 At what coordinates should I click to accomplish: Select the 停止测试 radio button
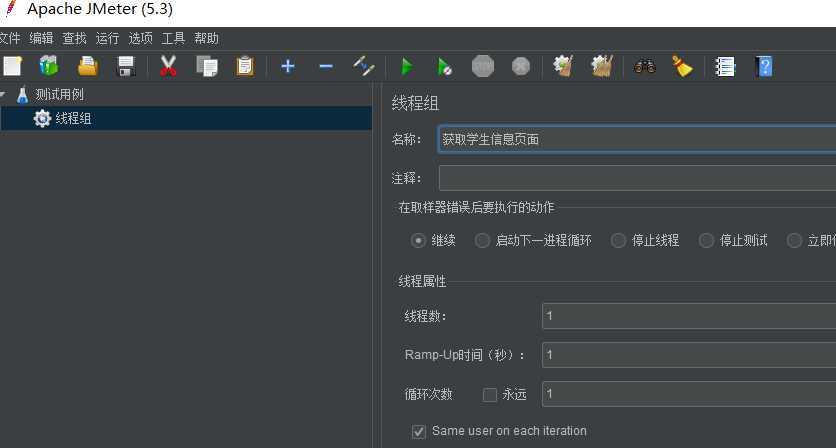point(706,241)
